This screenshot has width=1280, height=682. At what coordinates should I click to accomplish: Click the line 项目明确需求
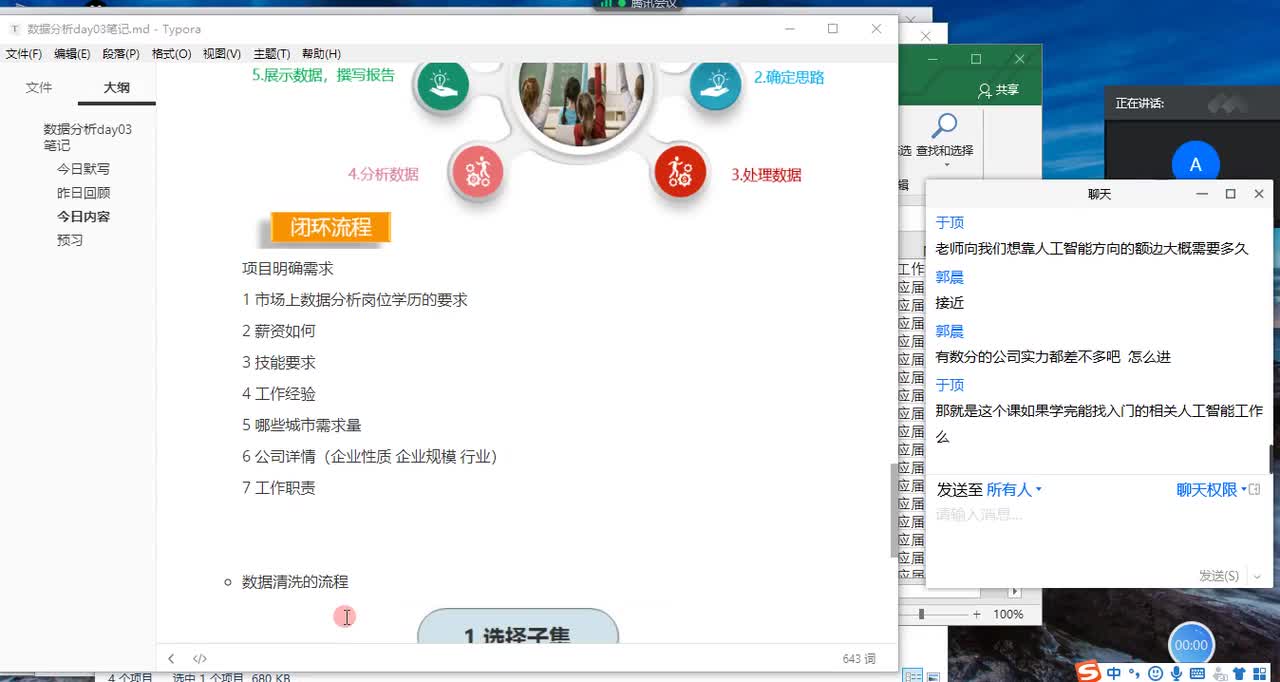point(288,268)
